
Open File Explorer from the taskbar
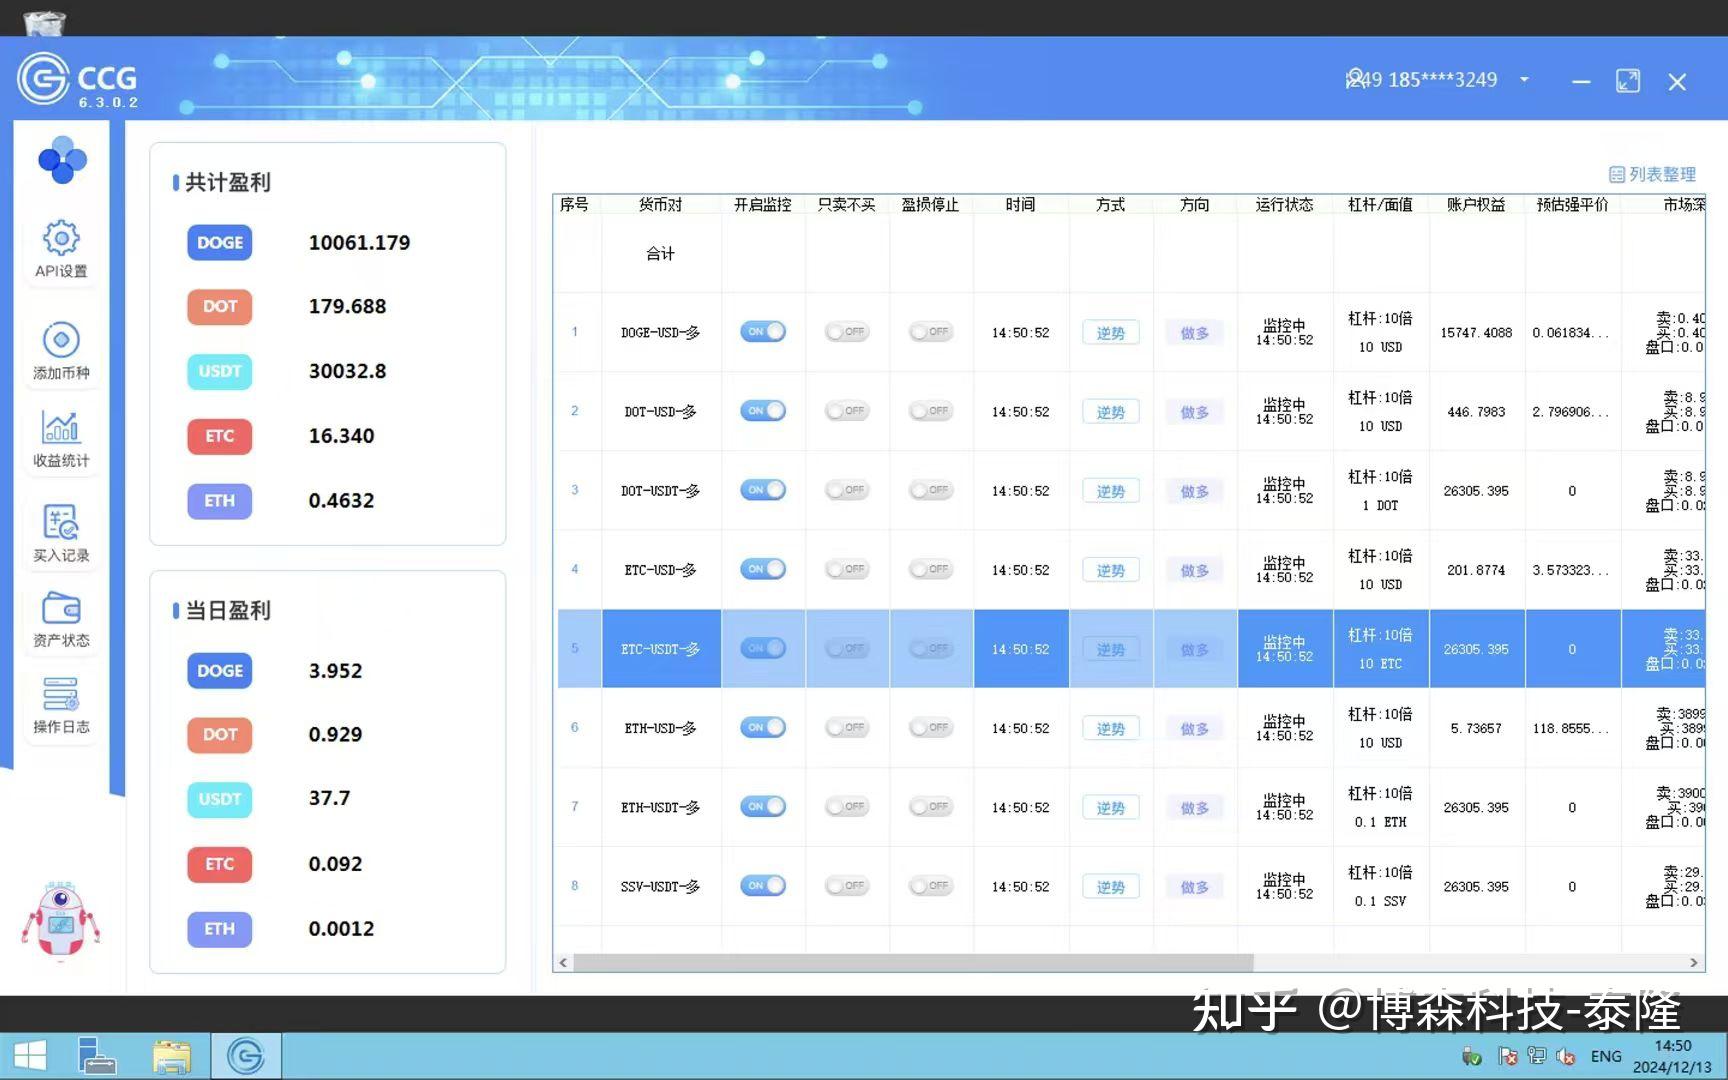pyautogui.click(x=172, y=1055)
